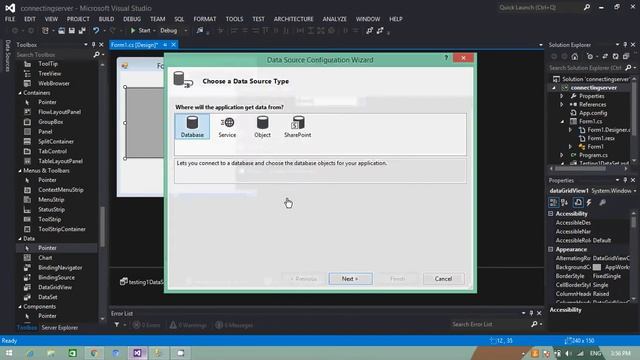The image size is (640, 360).
Task: Open the wizard's help question mark
Action: coord(446,58)
